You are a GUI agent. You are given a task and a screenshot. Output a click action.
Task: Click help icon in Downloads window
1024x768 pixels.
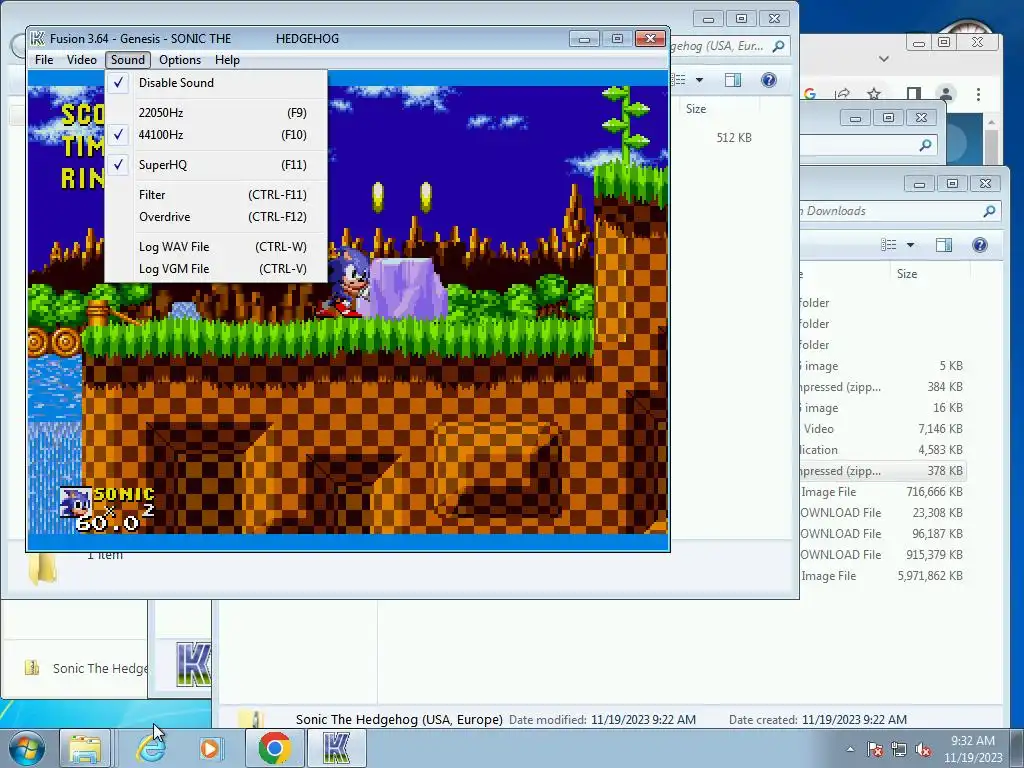coord(980,246)
